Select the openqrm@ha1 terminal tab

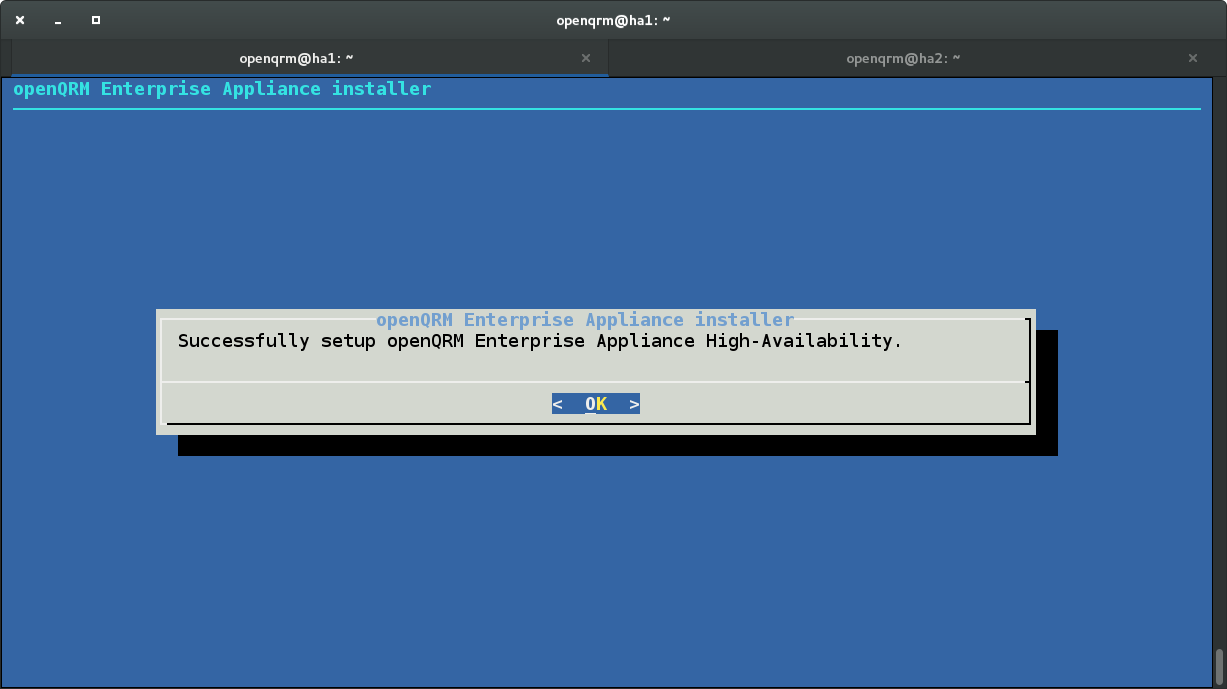click(x=310, y=58)
